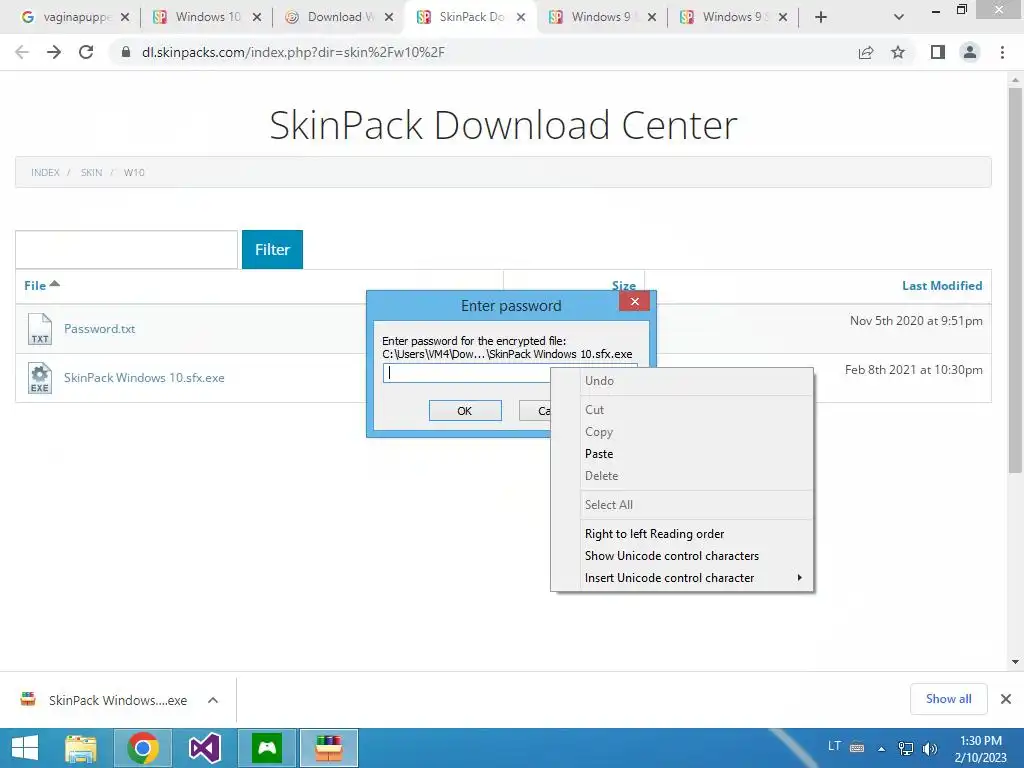1024x768 pixels.
Task: Click the blue Filter button
Action: pyautogui.click(x=272, y=249)
